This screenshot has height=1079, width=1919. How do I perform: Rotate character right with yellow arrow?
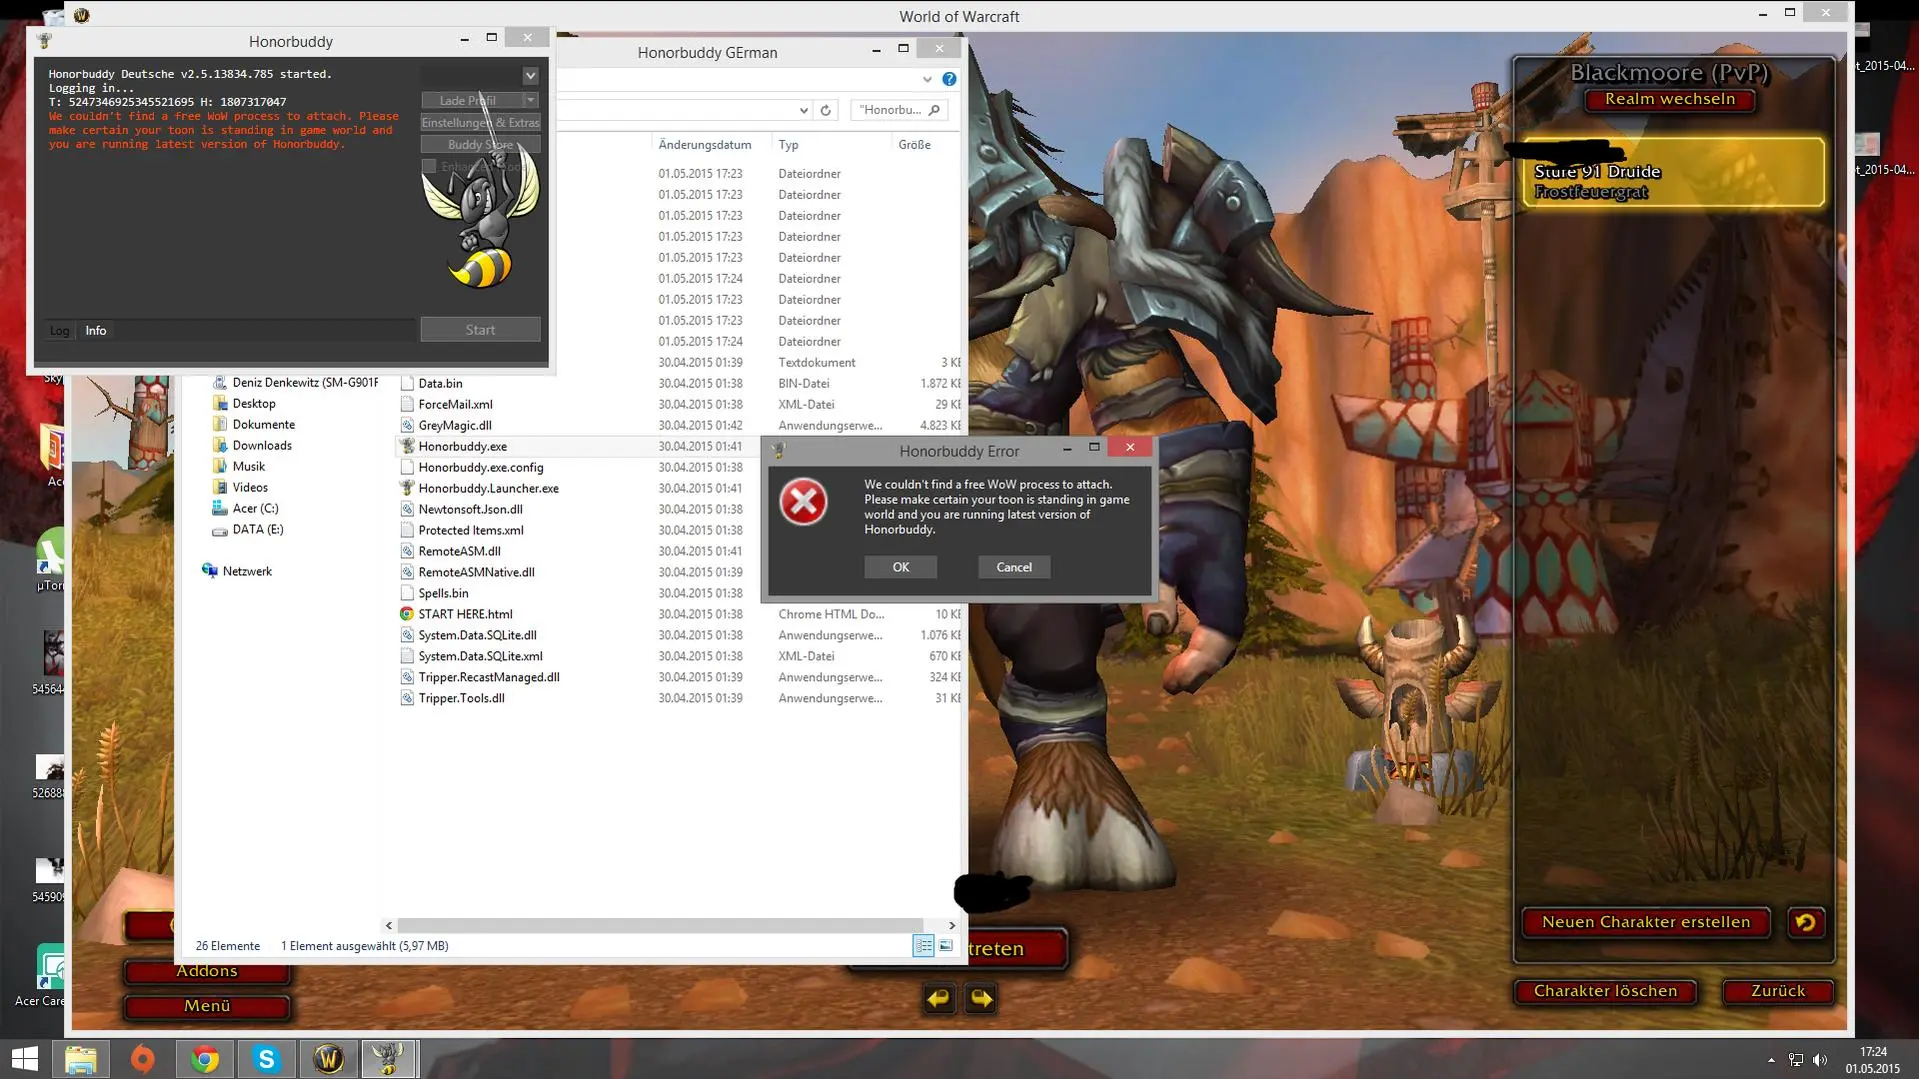981,998
